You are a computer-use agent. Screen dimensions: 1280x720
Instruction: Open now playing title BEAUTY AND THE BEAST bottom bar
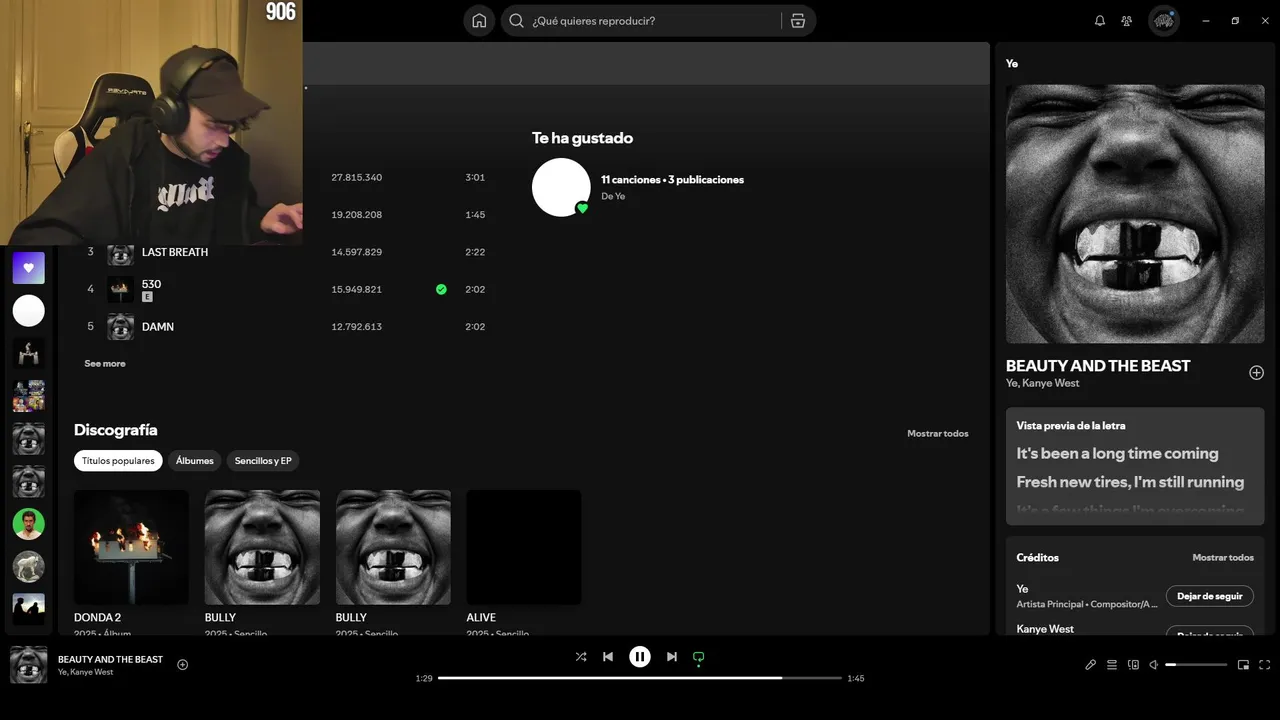(110, 660)
